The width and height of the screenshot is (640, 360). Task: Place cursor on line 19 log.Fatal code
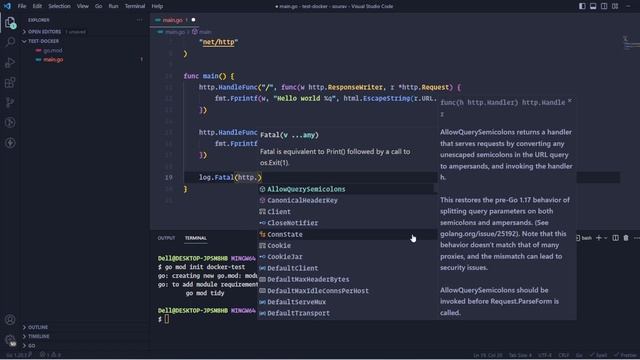click(230, 177)
